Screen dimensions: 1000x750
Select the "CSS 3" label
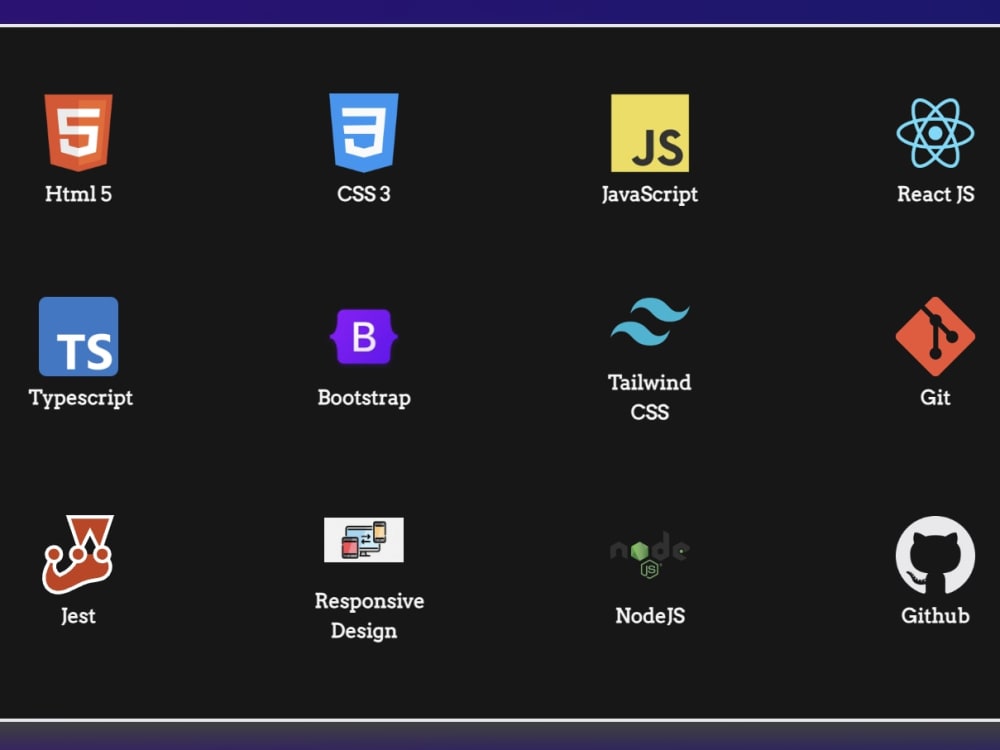coord(364,194)
